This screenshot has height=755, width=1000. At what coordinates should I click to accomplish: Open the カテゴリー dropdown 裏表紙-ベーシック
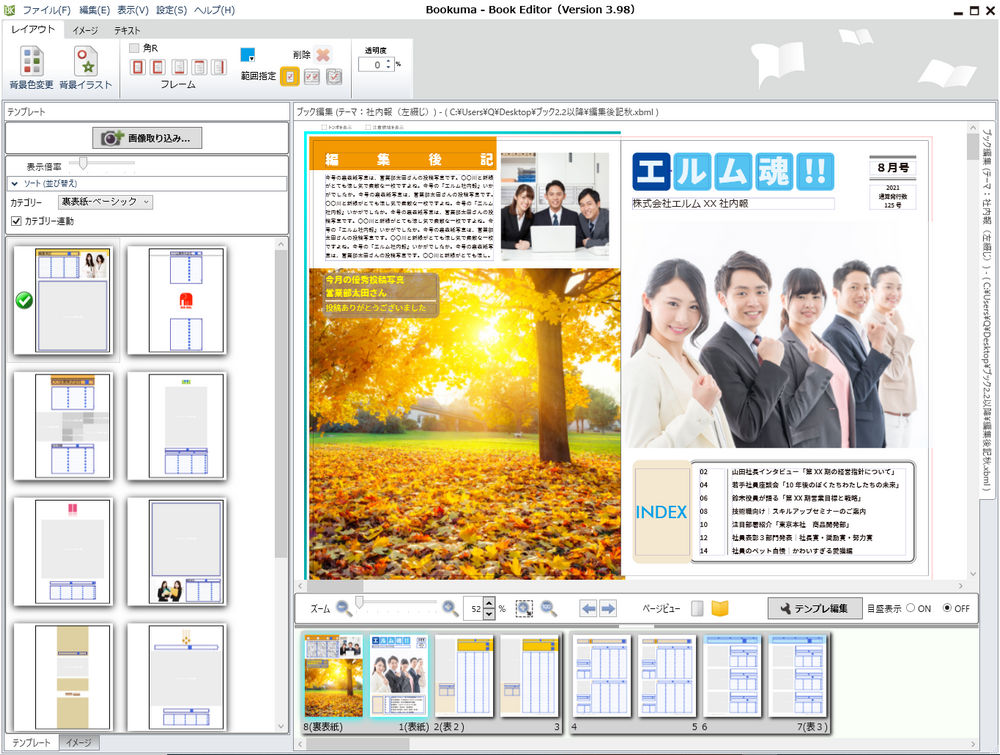point(105,202)
